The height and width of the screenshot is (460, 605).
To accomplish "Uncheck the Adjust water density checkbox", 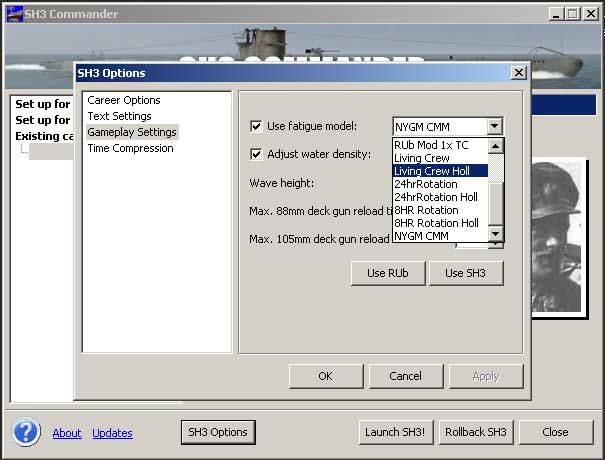I will click(x=256, y=154).
